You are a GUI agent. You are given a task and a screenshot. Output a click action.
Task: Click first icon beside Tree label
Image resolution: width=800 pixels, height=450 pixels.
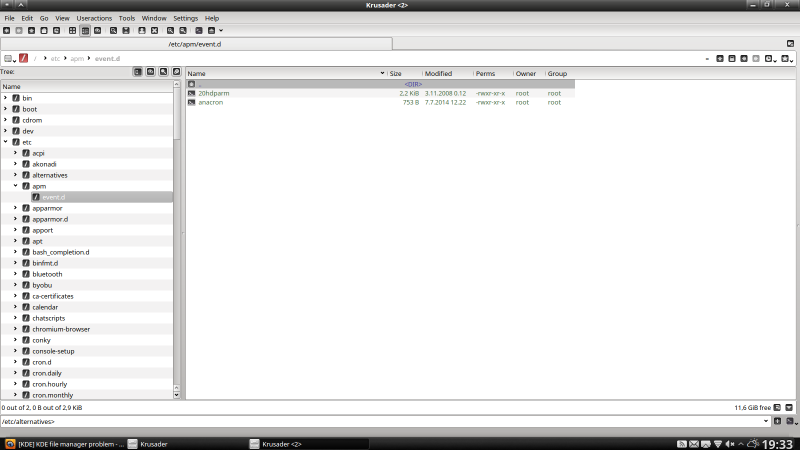pos(138,72)
